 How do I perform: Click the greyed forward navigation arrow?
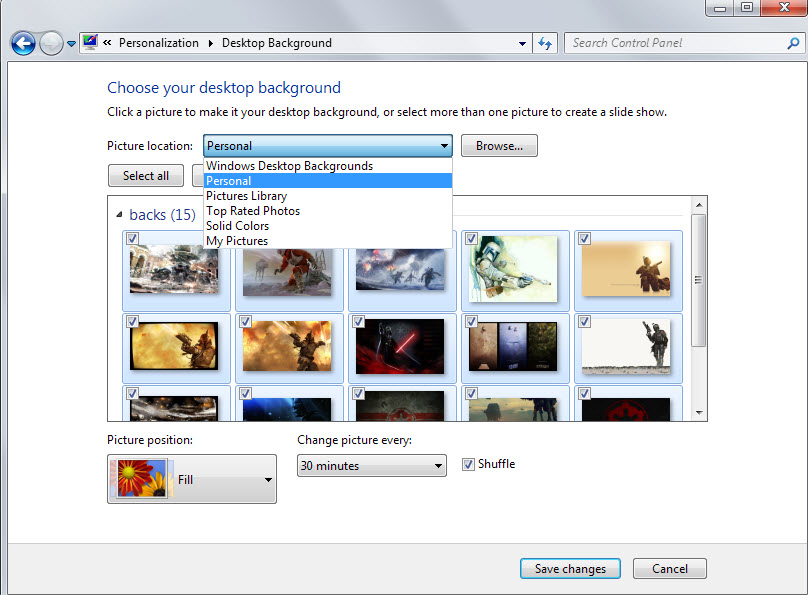point(52,43)
